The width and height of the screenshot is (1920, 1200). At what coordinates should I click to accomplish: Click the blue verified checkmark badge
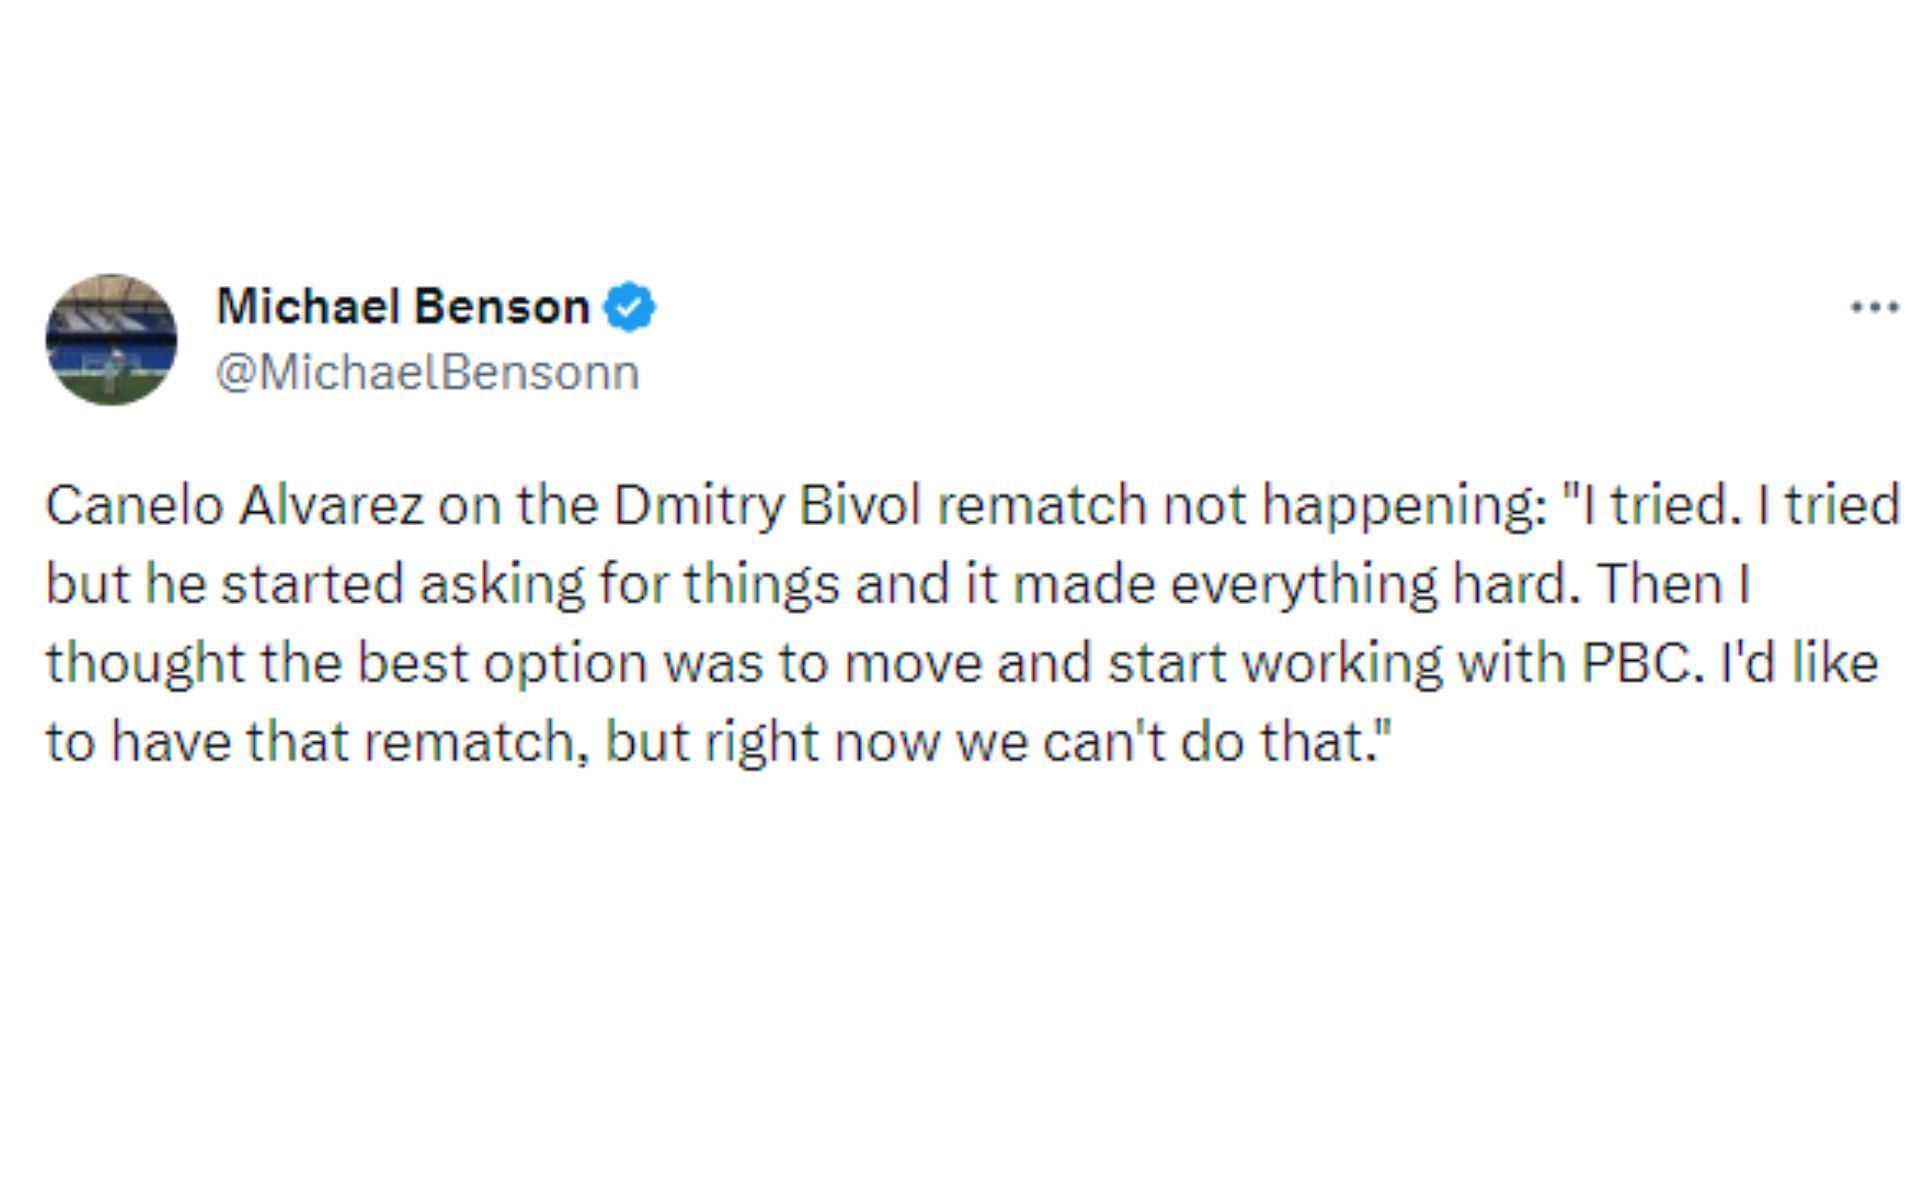tap(629, 307)
